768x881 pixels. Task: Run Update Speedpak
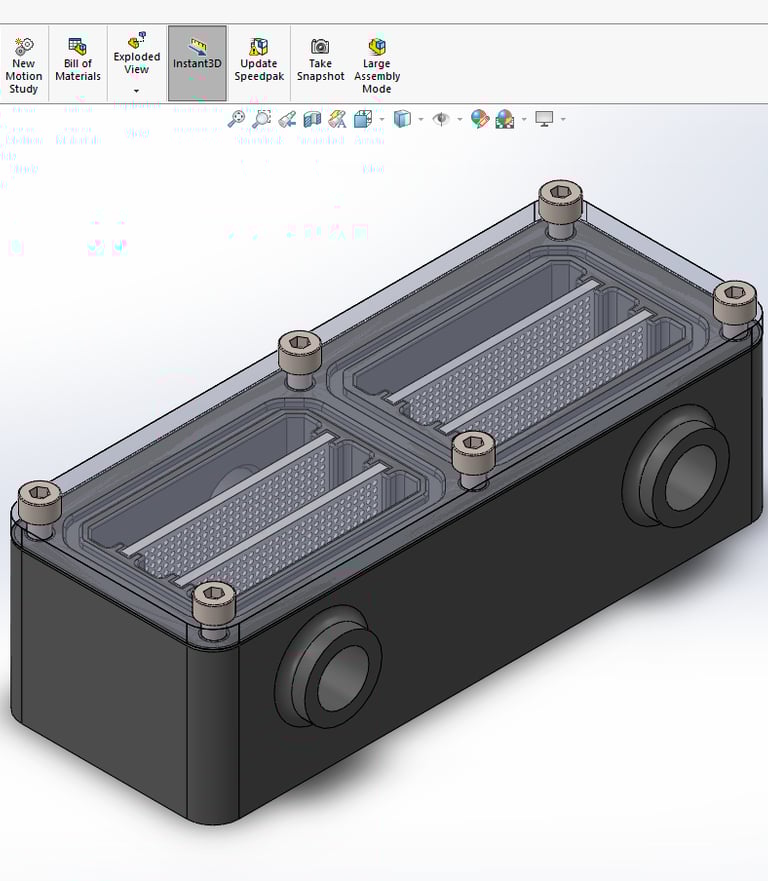click(x=258, y=60)
